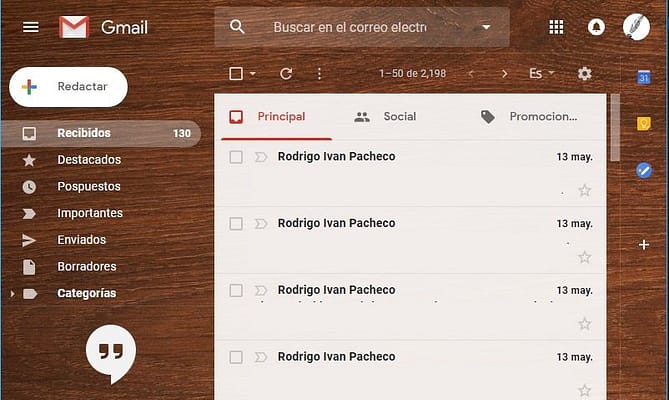The width and height of the screenshot is (669, 400).
Task: Select the third Rodrigo Ivan Pacheco email checkbox
Action: 236,290
